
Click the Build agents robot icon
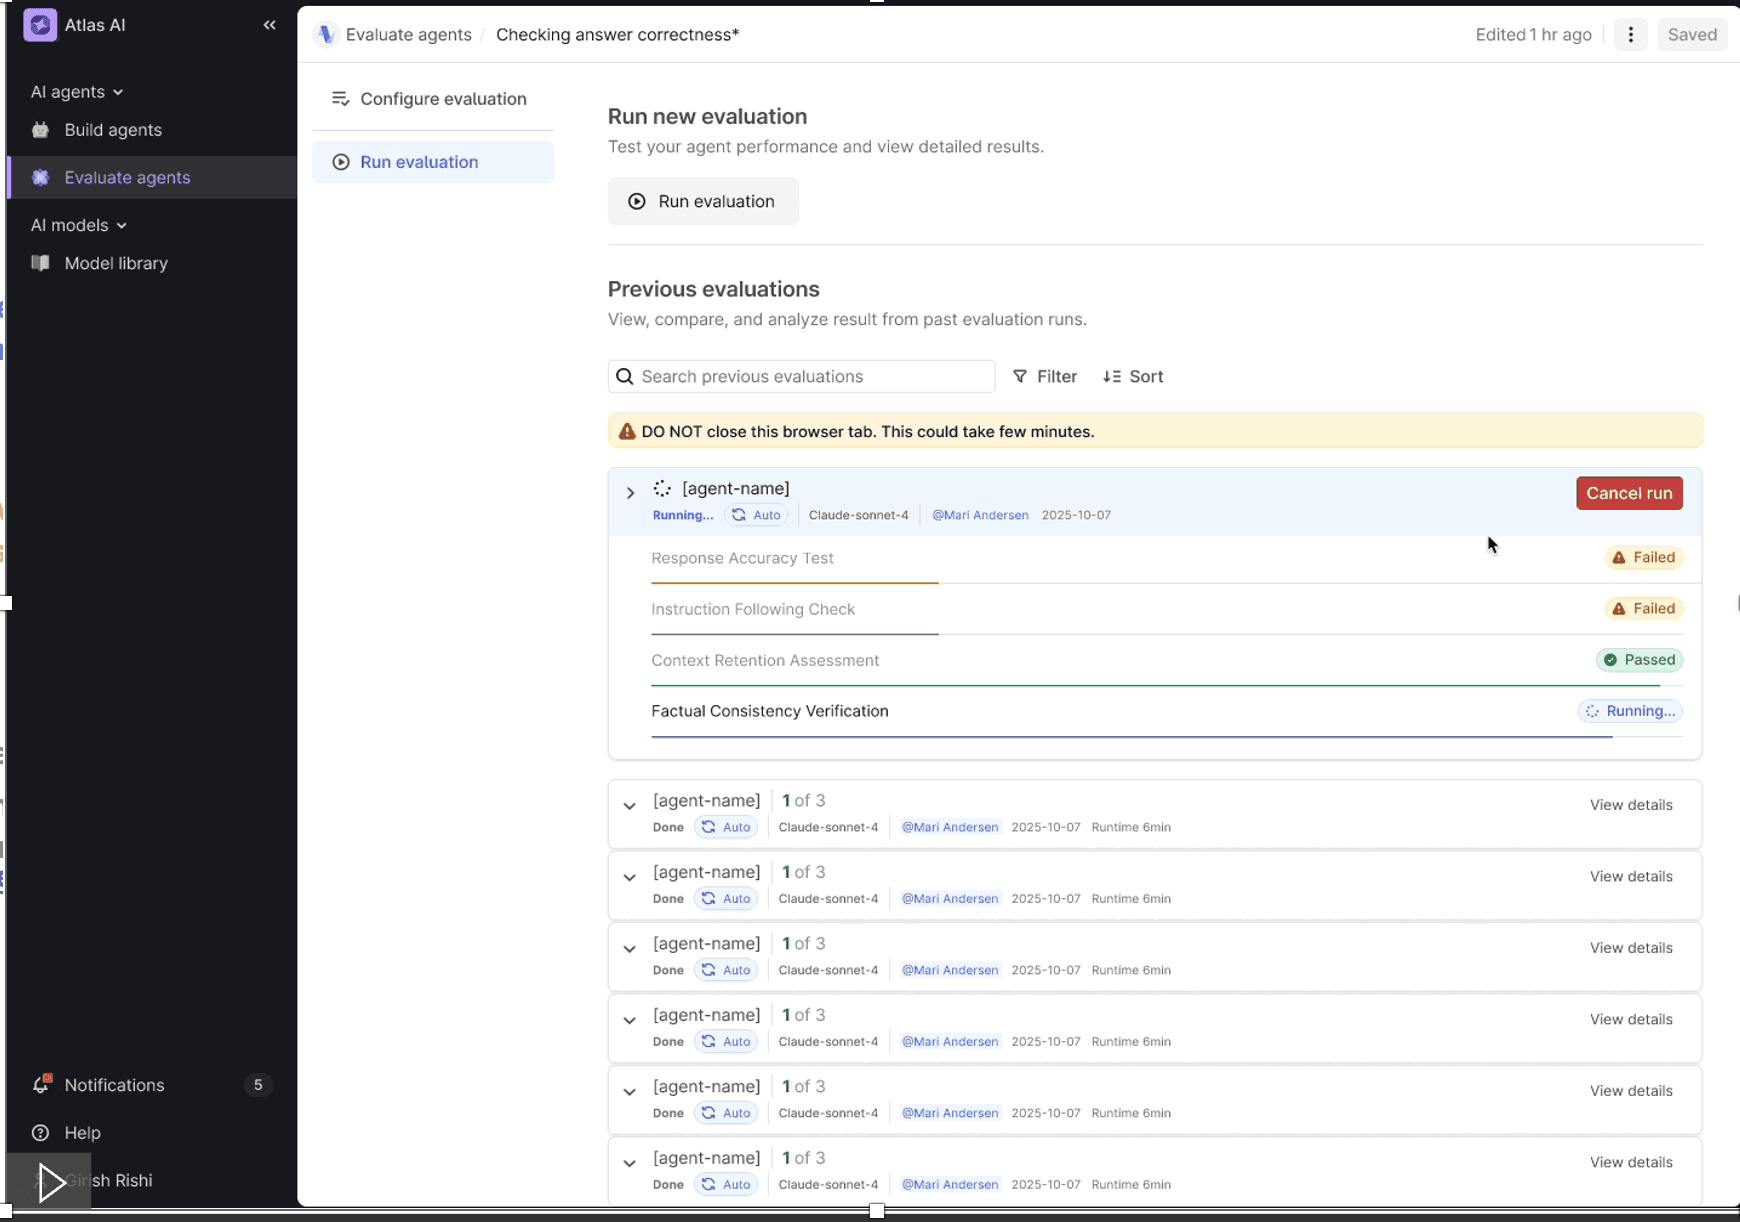coord(41,130)
